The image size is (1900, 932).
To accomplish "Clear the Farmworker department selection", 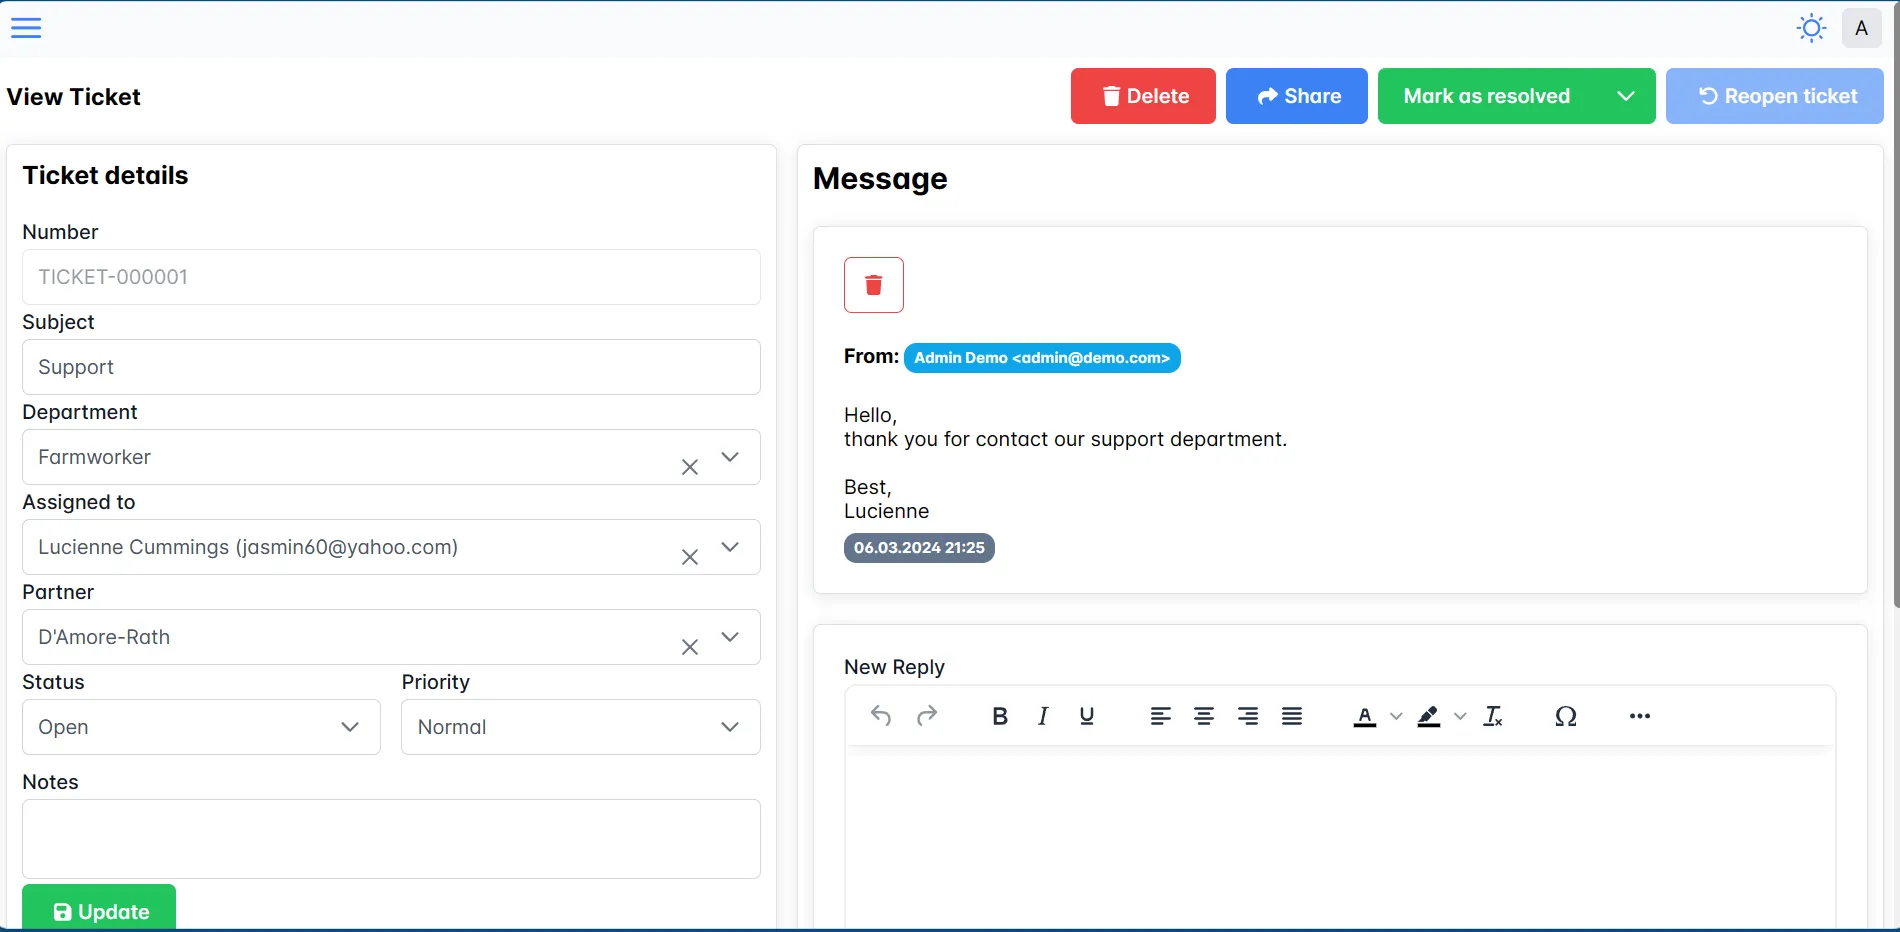I will 690,467.
